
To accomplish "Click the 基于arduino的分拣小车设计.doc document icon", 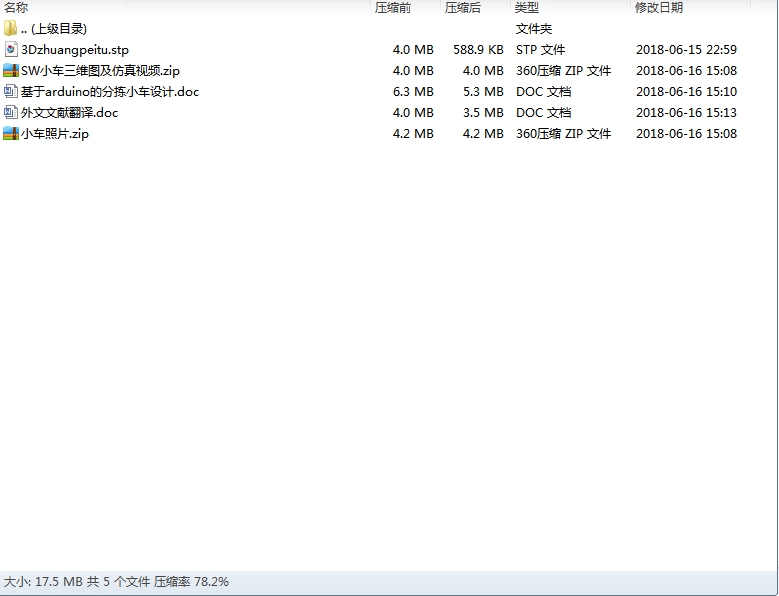I will [x=10, y=91].
